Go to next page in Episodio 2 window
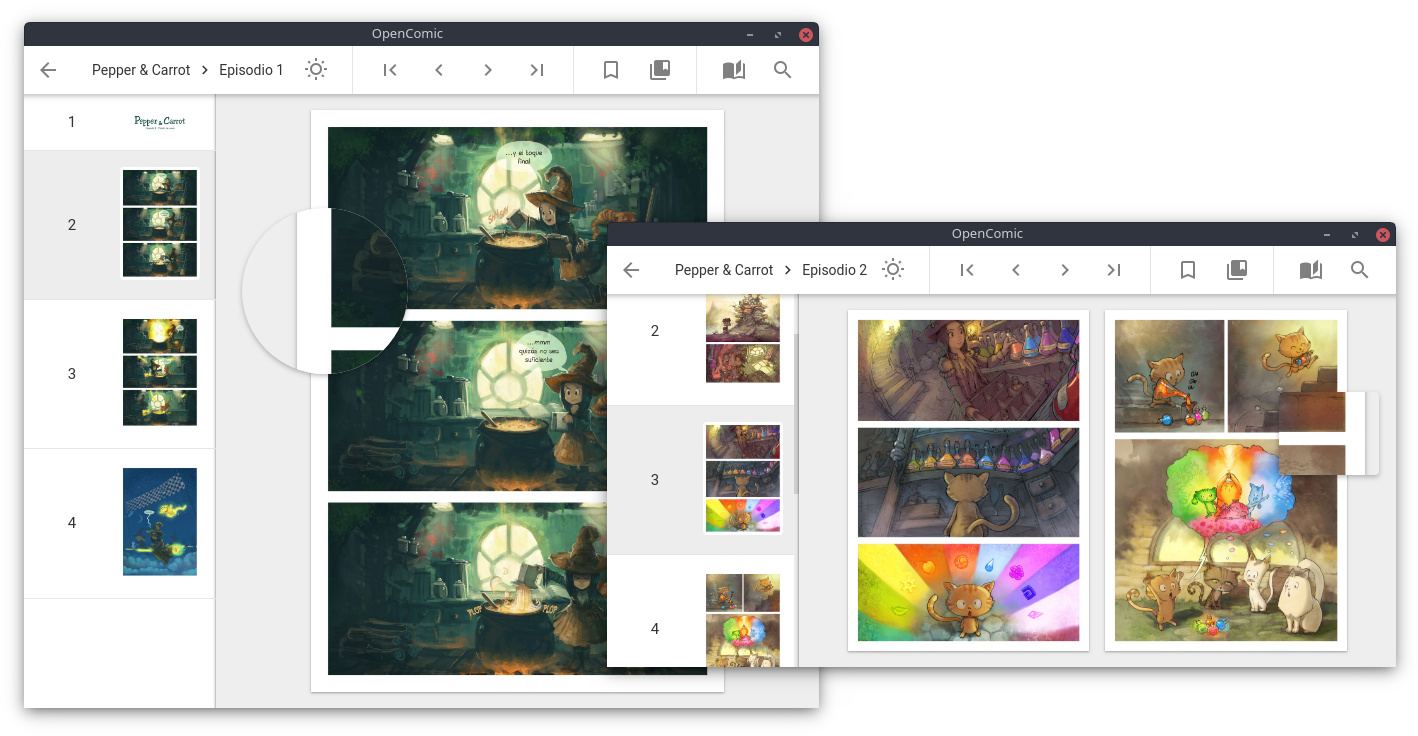Viewport: 1418px width, 736px height. [x=1065, y=270]
